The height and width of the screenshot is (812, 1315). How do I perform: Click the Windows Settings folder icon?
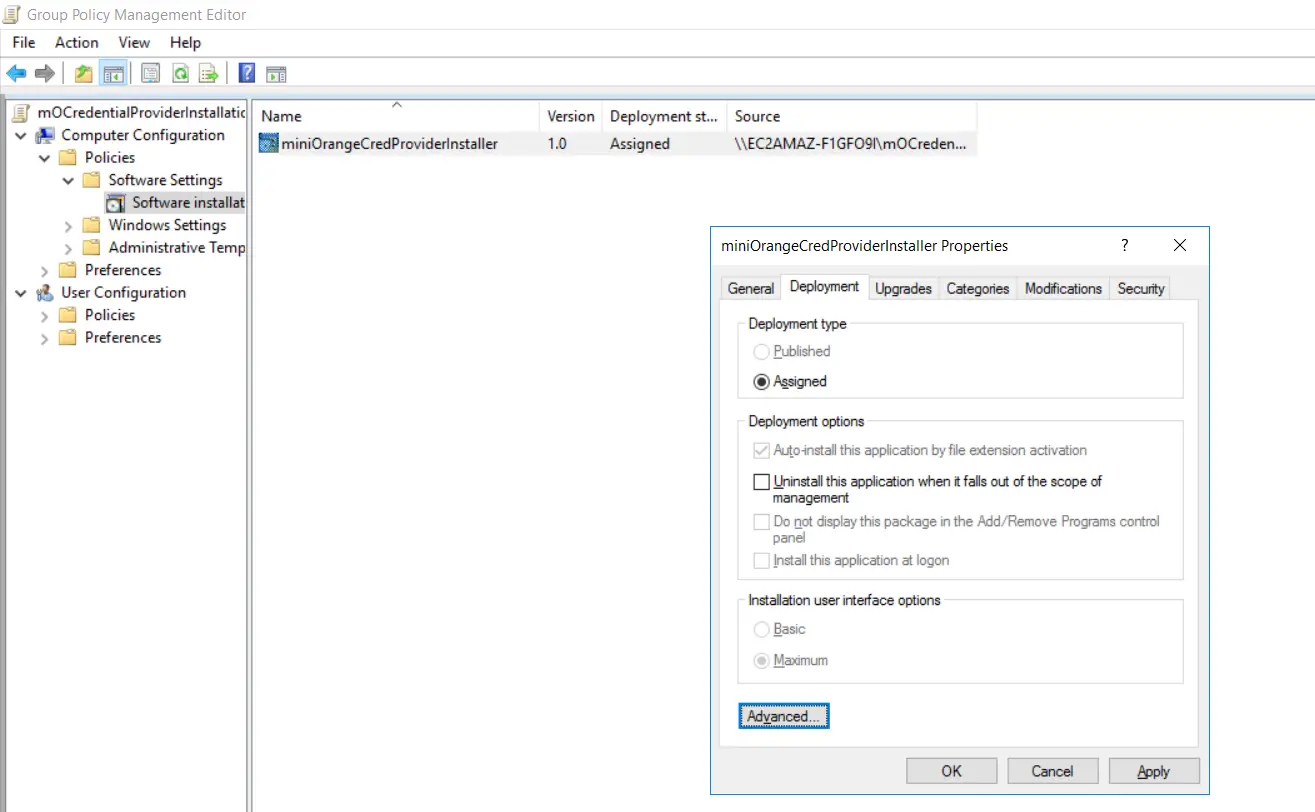(92, 225)
